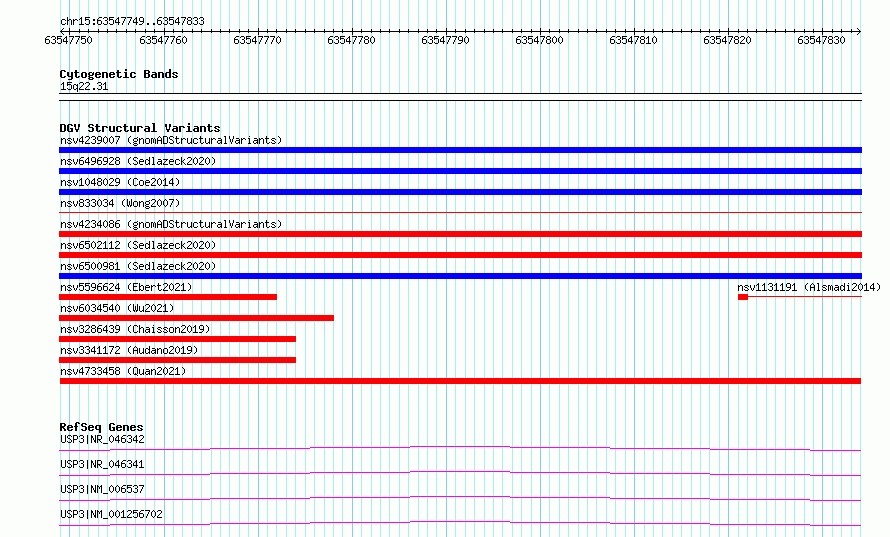Open the USP3|NR_046341 gene label
The image size is (890, 537).
coord(102,464)
